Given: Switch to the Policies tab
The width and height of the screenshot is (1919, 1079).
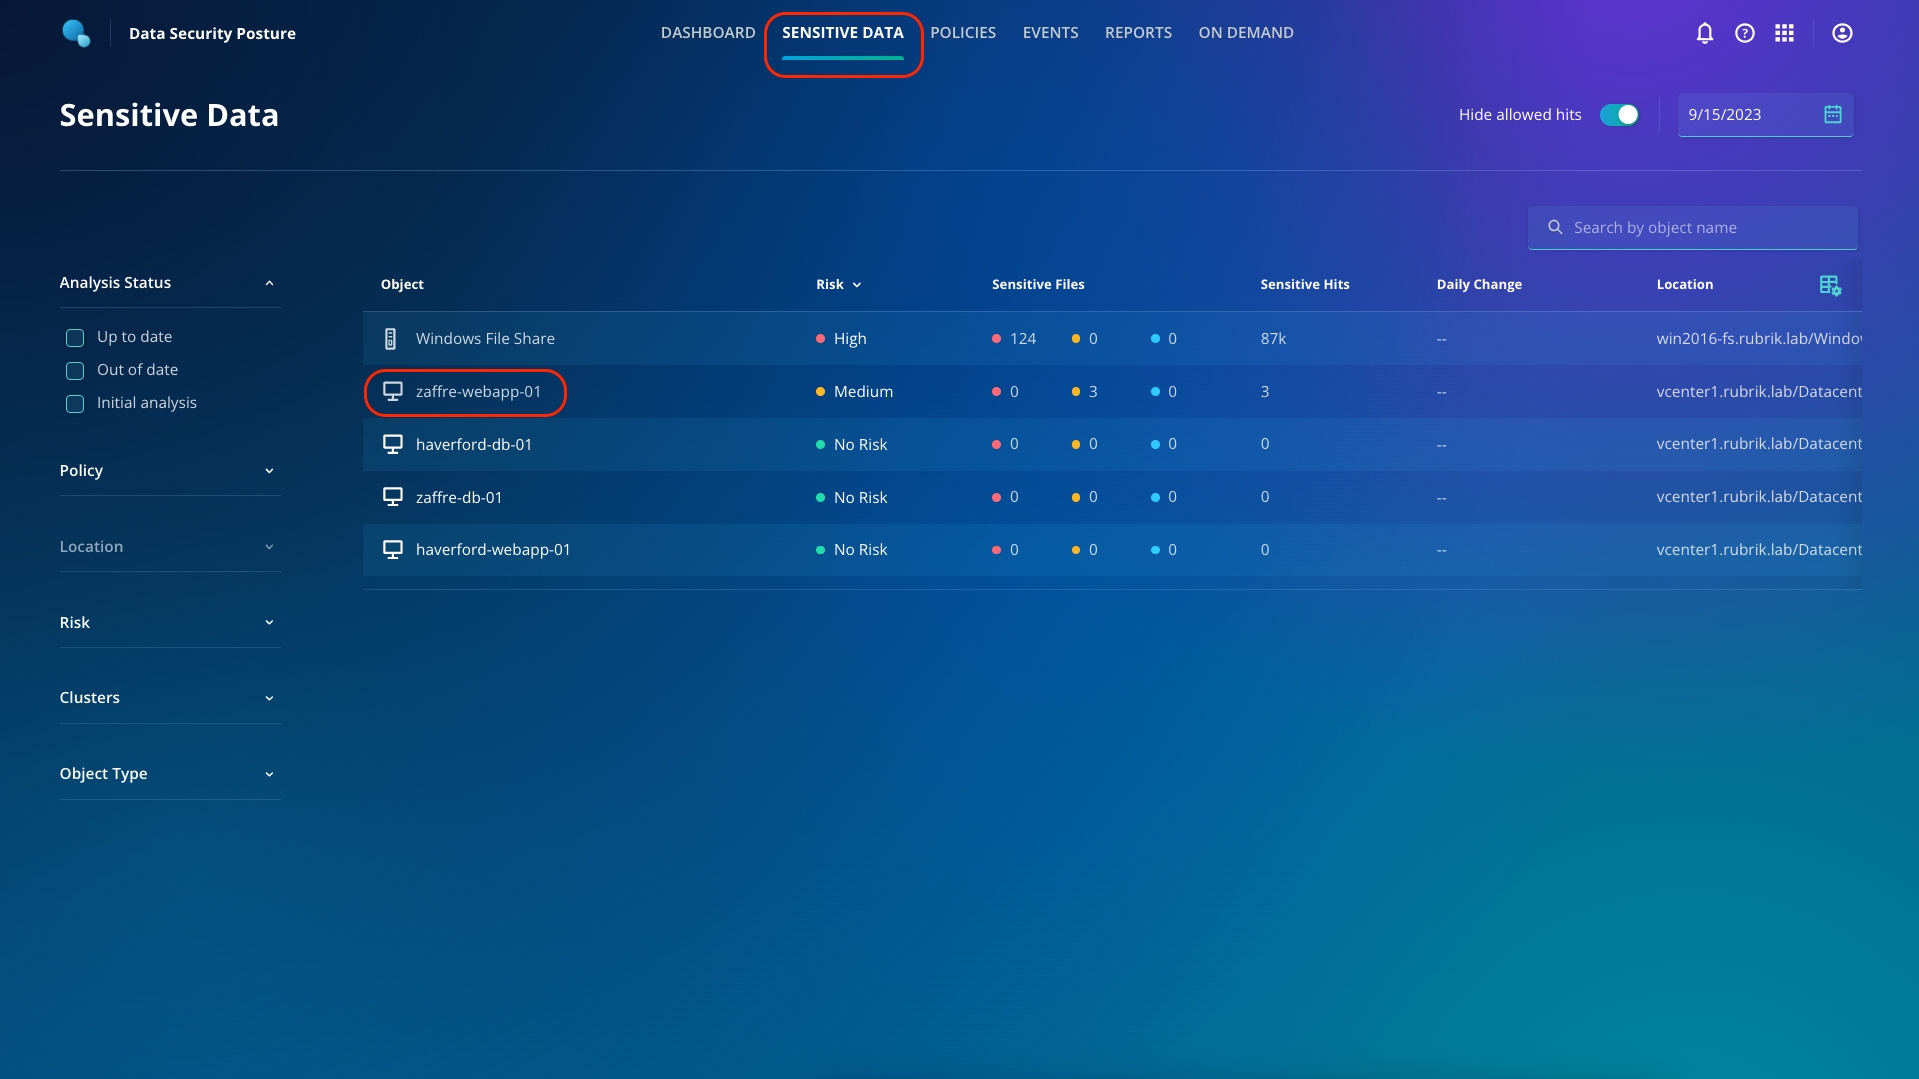Looking at the screenshot, I should click(x=962, y=33).
